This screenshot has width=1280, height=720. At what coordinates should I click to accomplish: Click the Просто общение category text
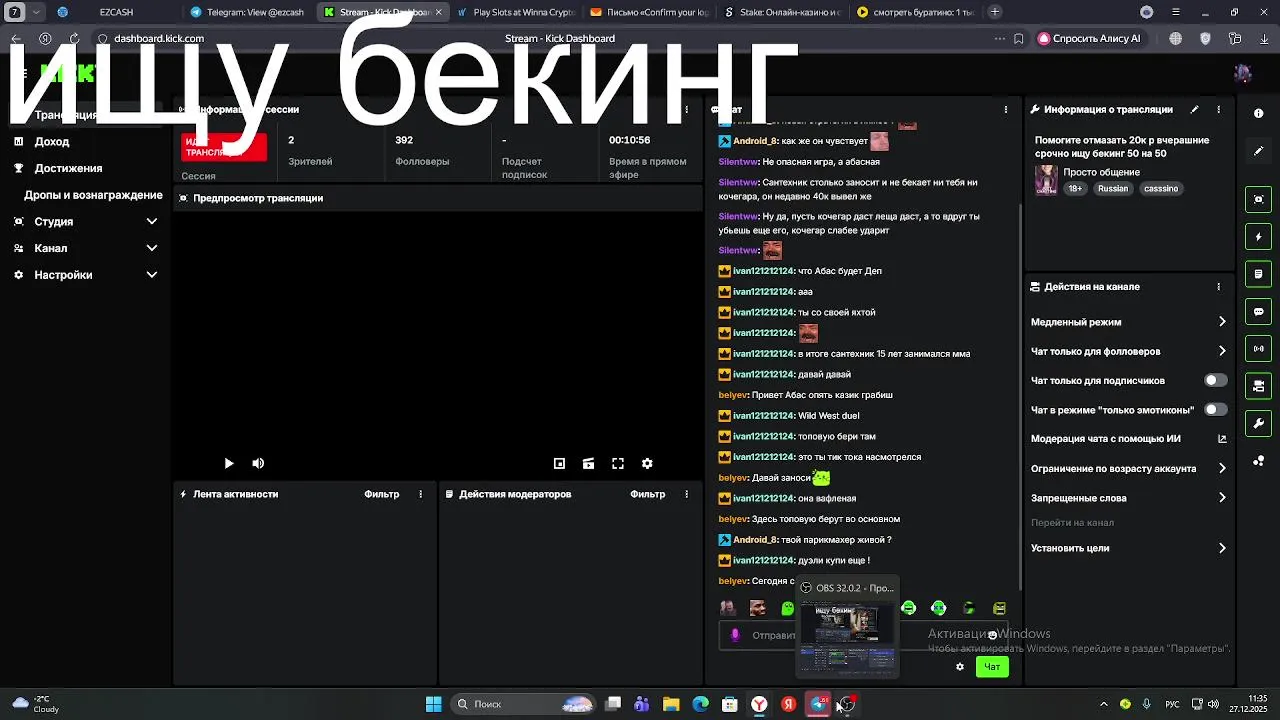point(1101,172)
